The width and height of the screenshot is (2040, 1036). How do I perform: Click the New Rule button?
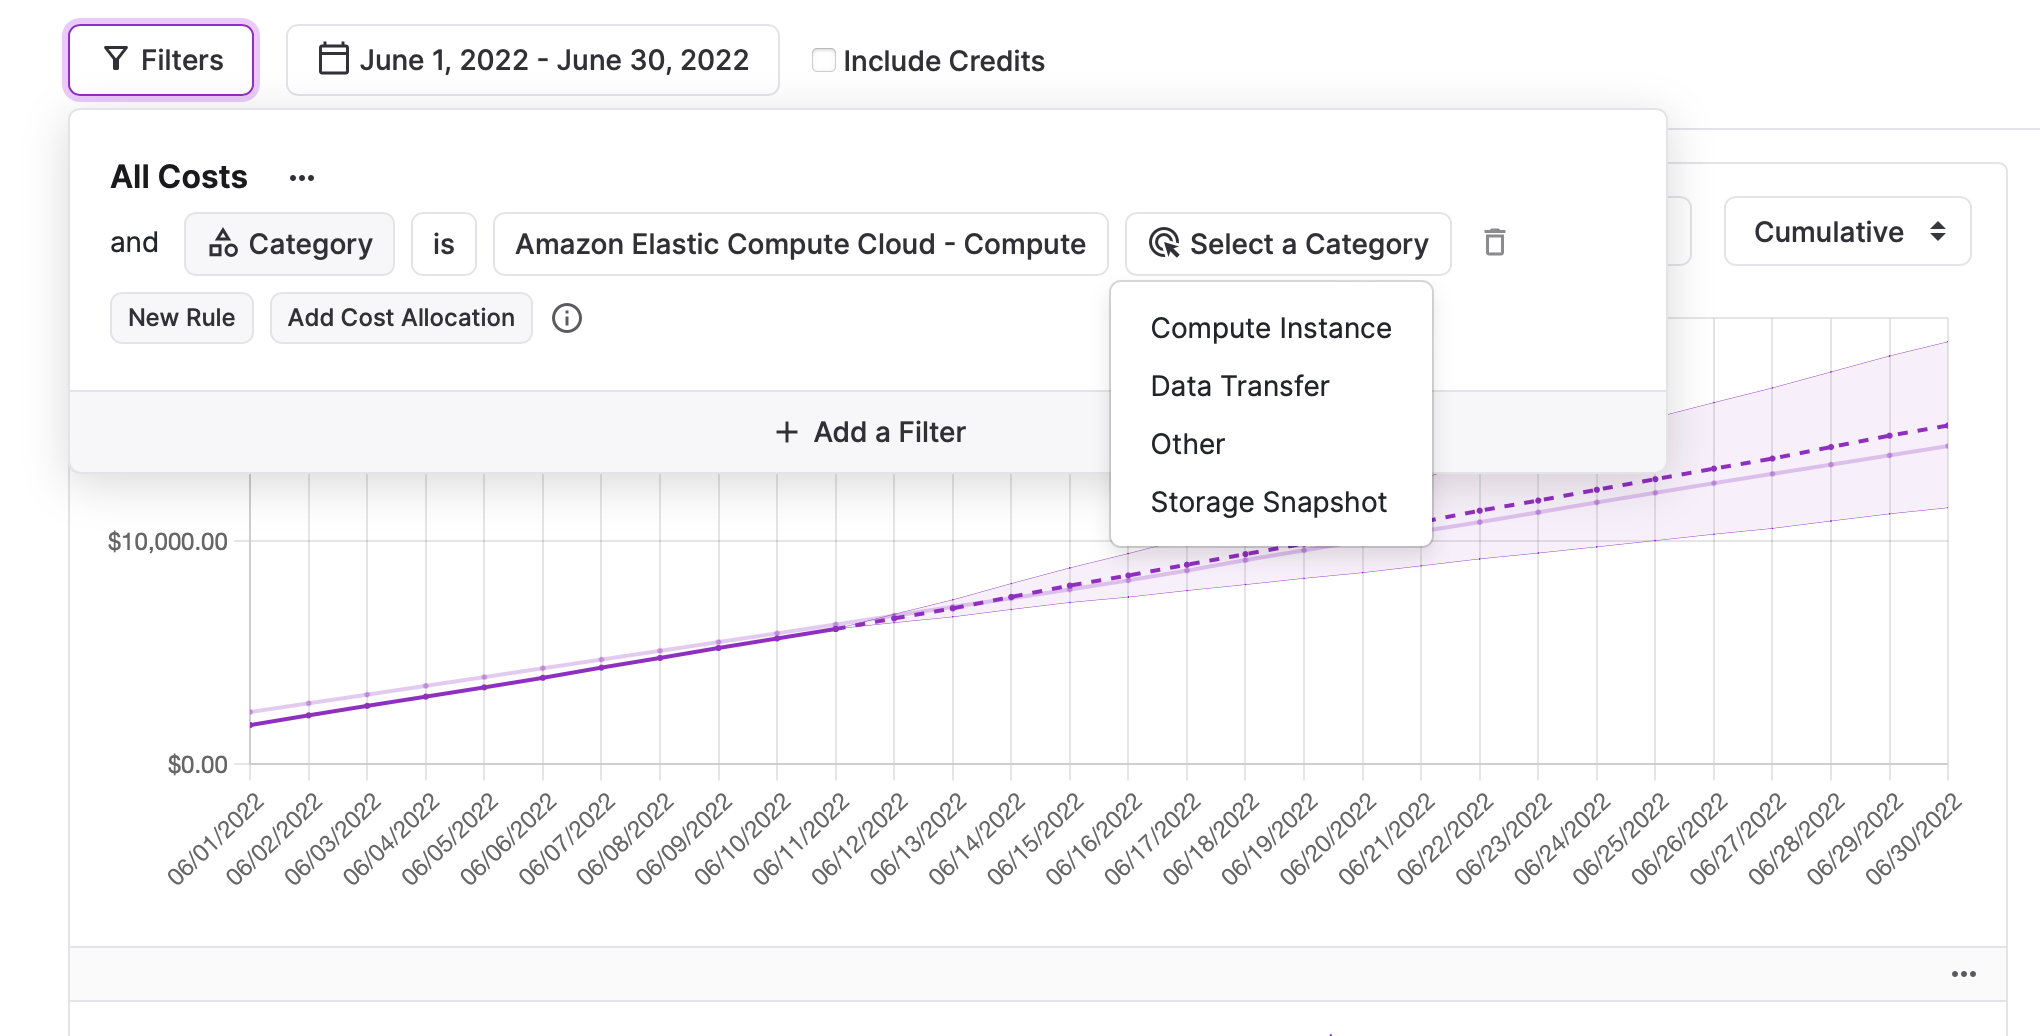pyautogui.click(x=182, y=318)
